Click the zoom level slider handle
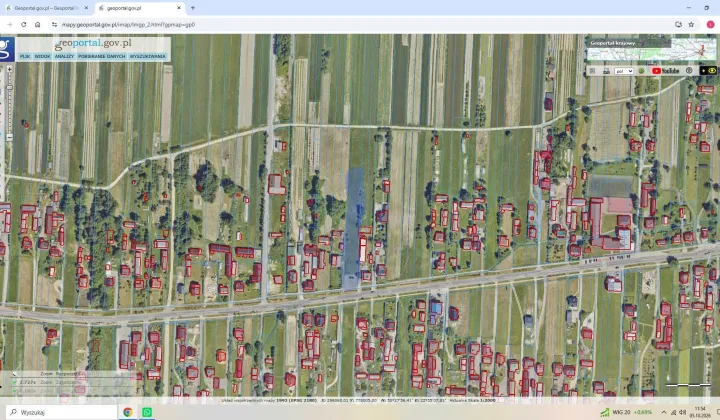 9,87
